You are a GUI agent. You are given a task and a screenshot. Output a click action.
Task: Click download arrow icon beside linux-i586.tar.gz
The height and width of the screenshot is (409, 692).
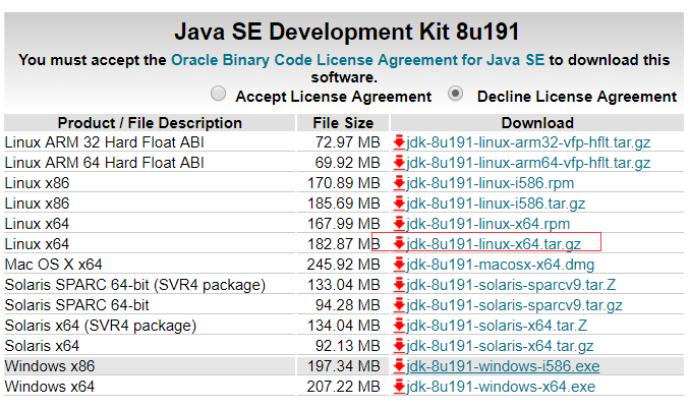coord(399,203)
